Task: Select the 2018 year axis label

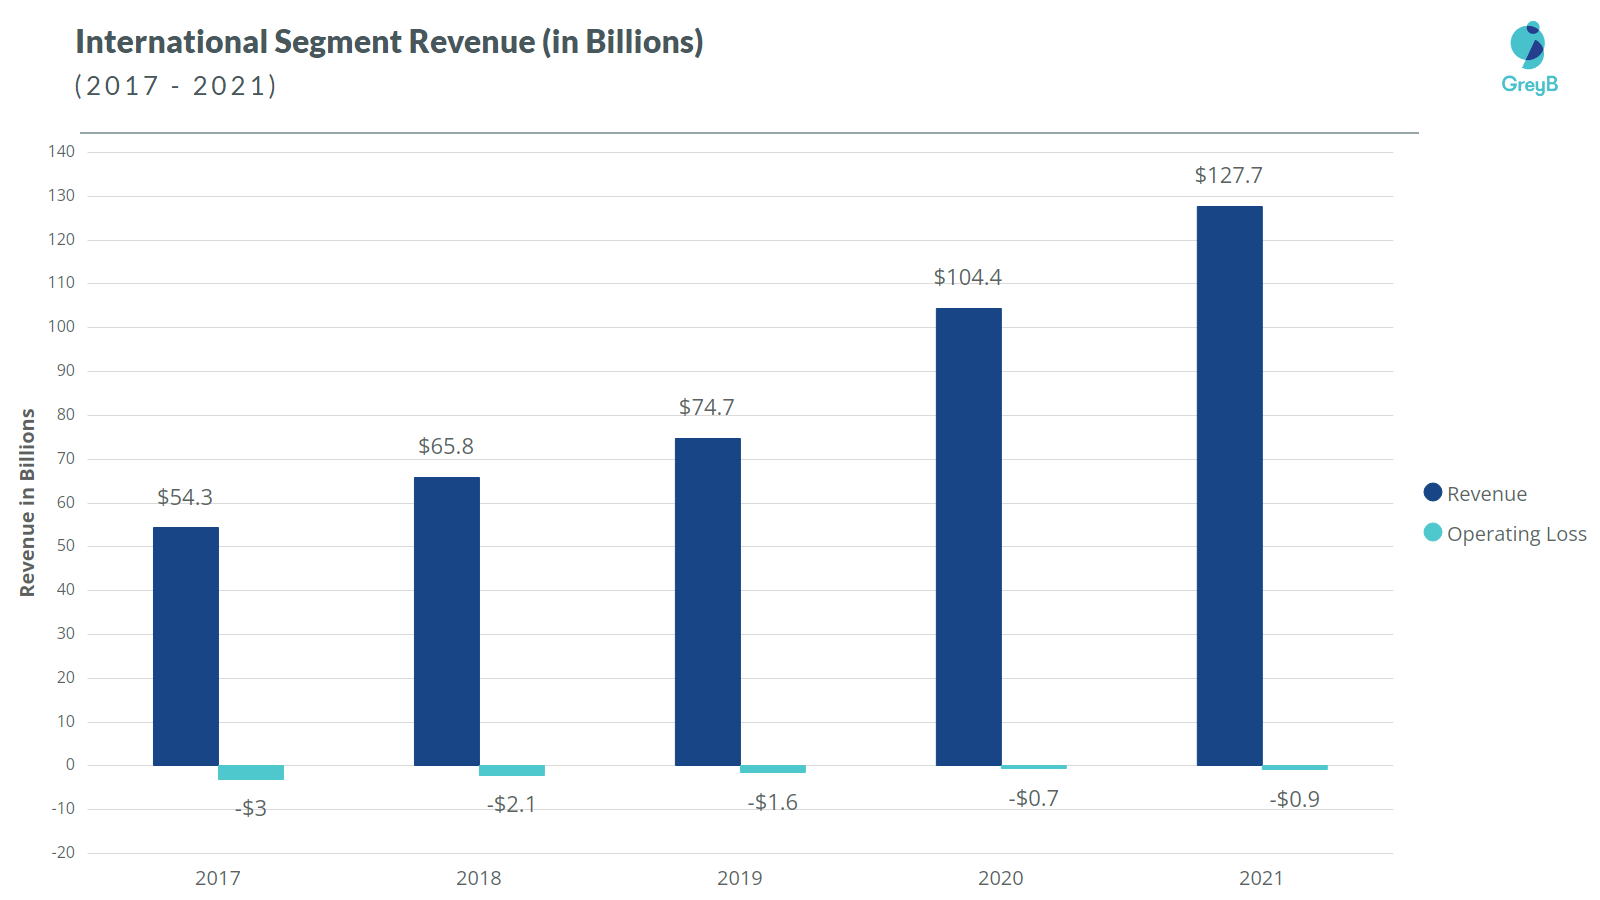Action: coord(478,878)
